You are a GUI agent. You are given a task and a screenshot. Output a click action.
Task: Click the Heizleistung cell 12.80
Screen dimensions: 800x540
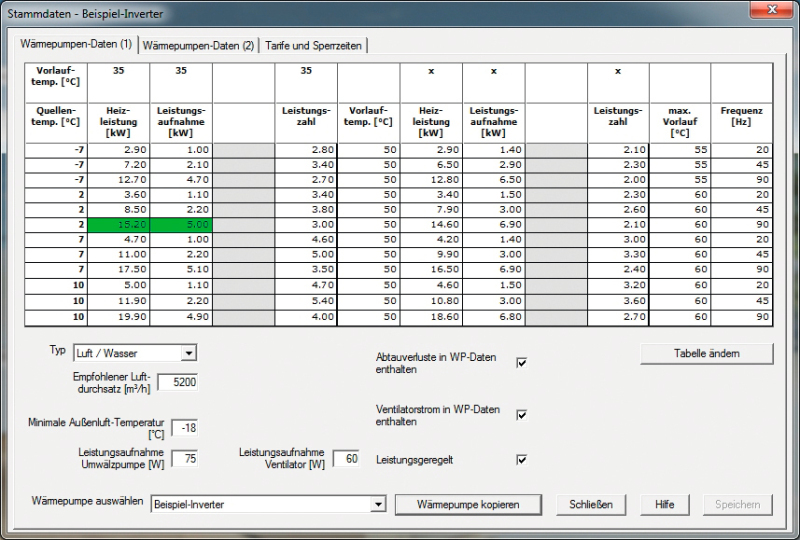[431, 180]
